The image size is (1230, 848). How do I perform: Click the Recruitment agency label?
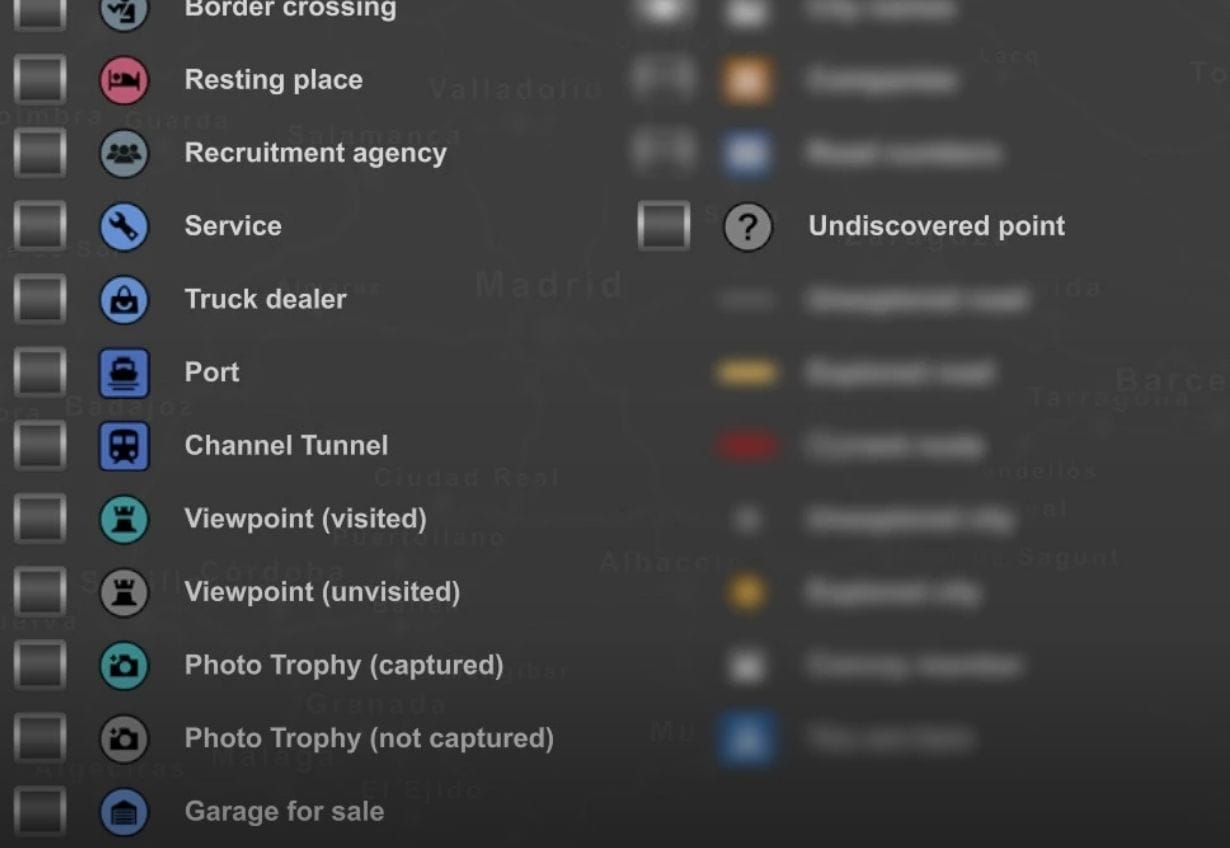point(315,153)
